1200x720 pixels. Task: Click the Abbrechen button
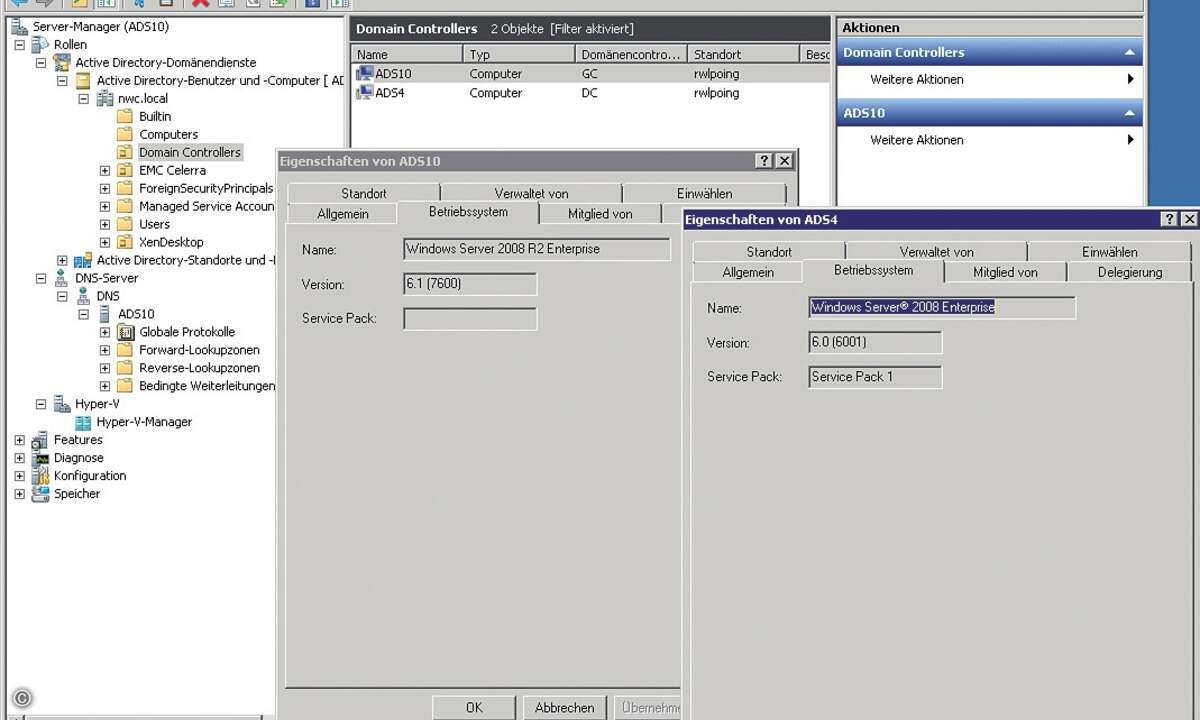tap(563, 706)
